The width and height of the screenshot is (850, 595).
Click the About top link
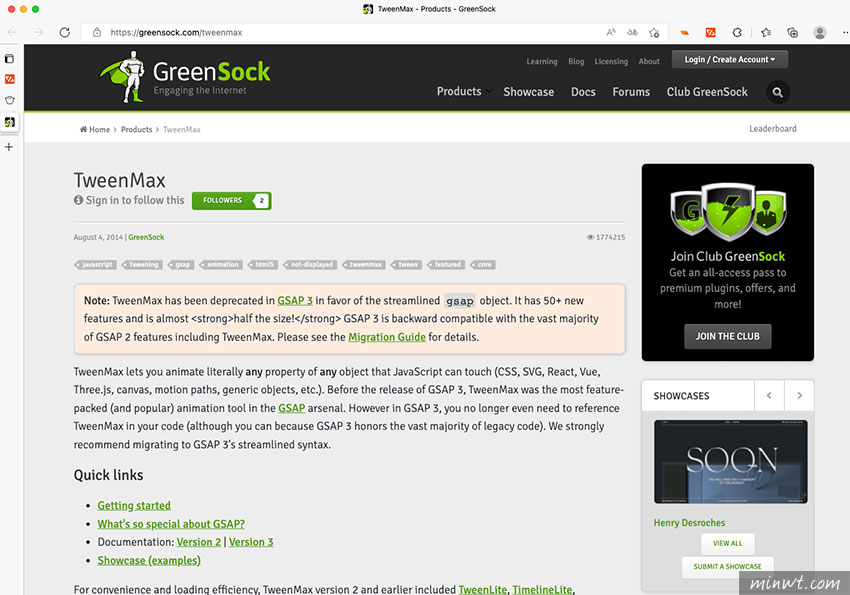pyautogui.click(x=649, y=61)
